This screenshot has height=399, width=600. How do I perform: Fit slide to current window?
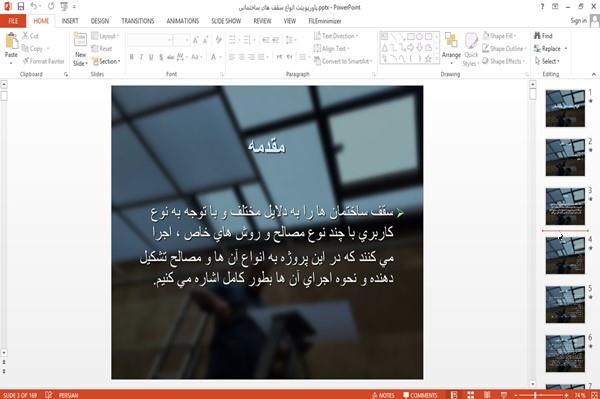(x=594, y=395)
